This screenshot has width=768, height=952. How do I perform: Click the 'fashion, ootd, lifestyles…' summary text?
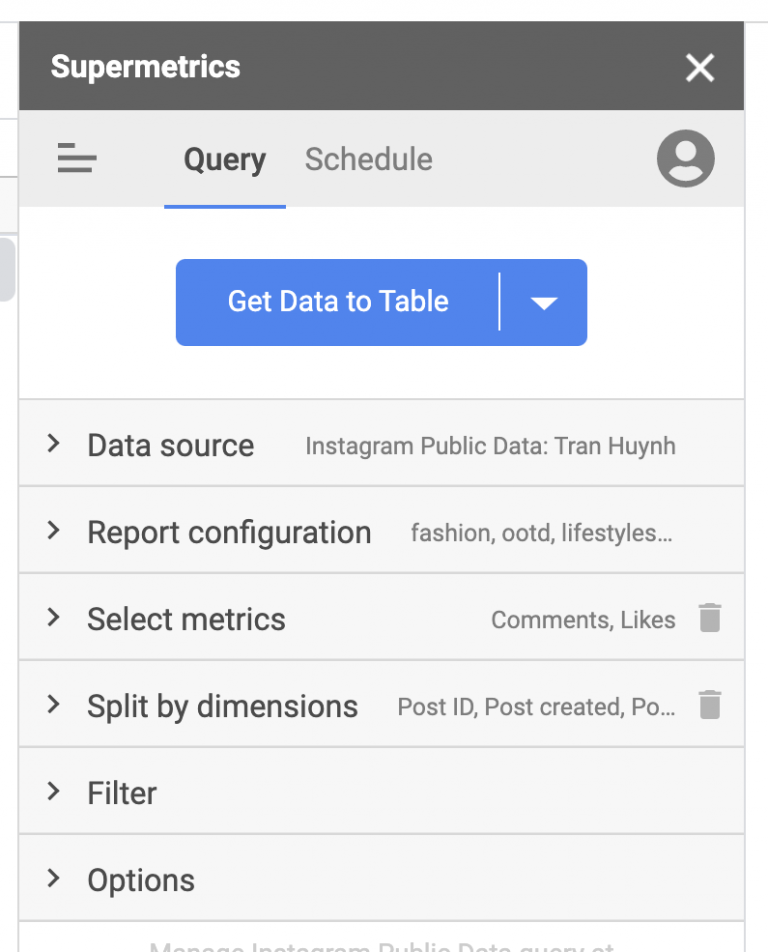point(541,533)
